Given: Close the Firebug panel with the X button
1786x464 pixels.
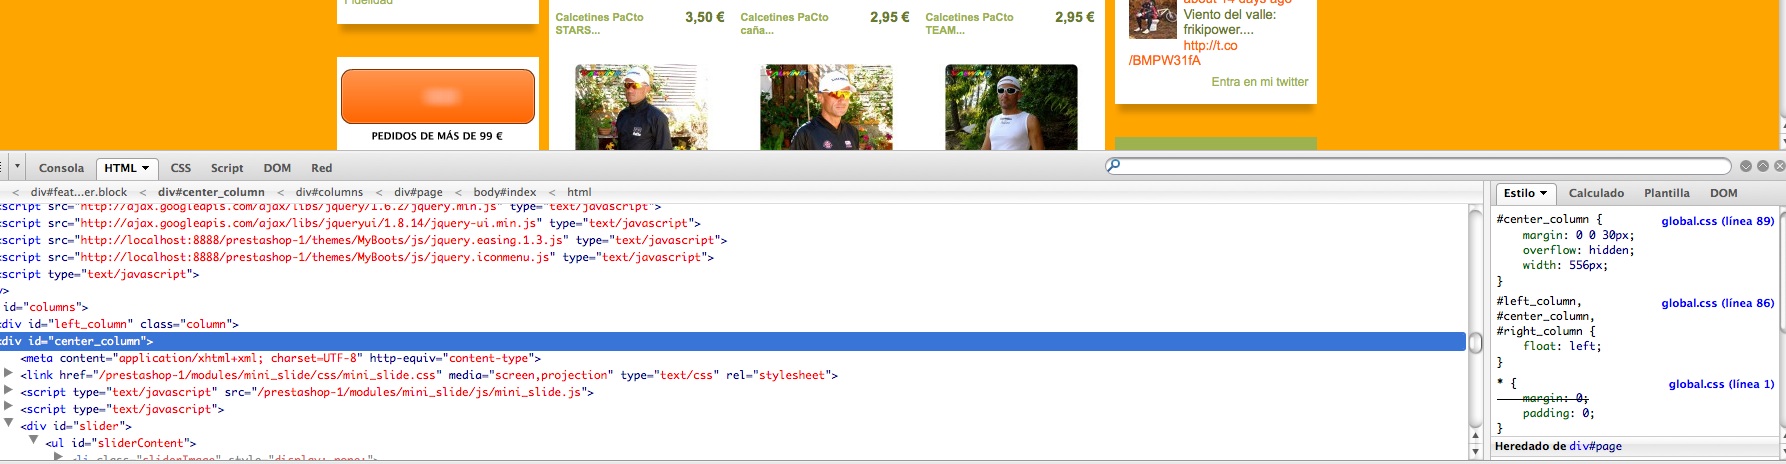Looking at the screenshot, I should pyautogui.click(x=1779, y=166).
